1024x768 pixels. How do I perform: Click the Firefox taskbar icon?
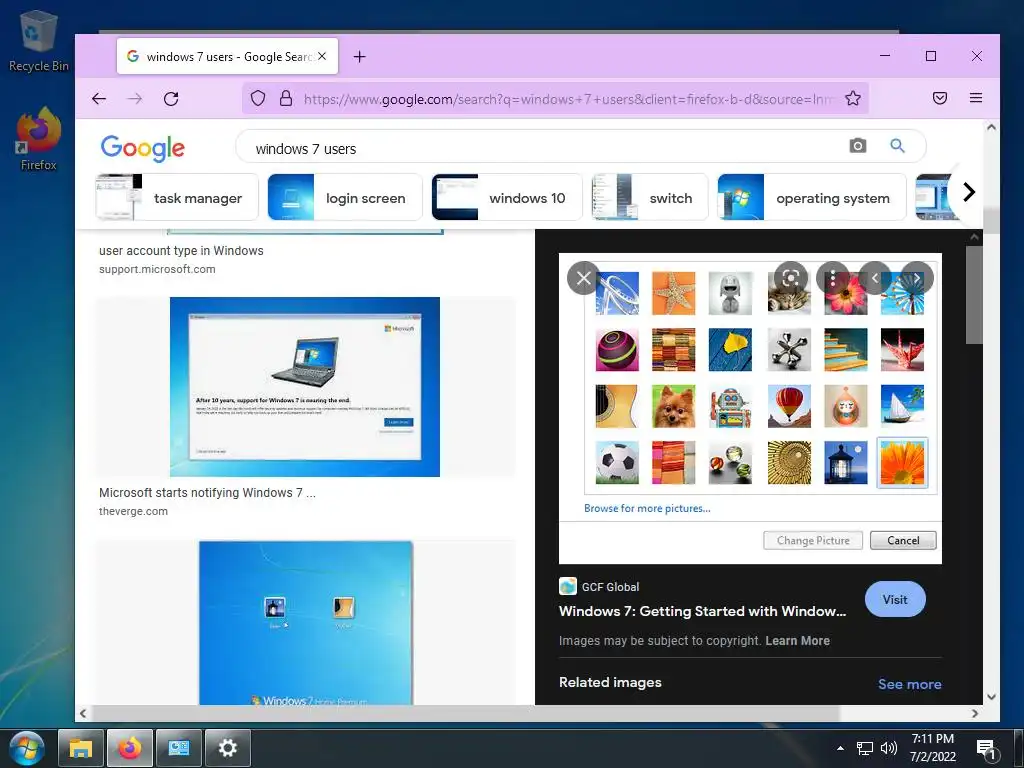130,748
